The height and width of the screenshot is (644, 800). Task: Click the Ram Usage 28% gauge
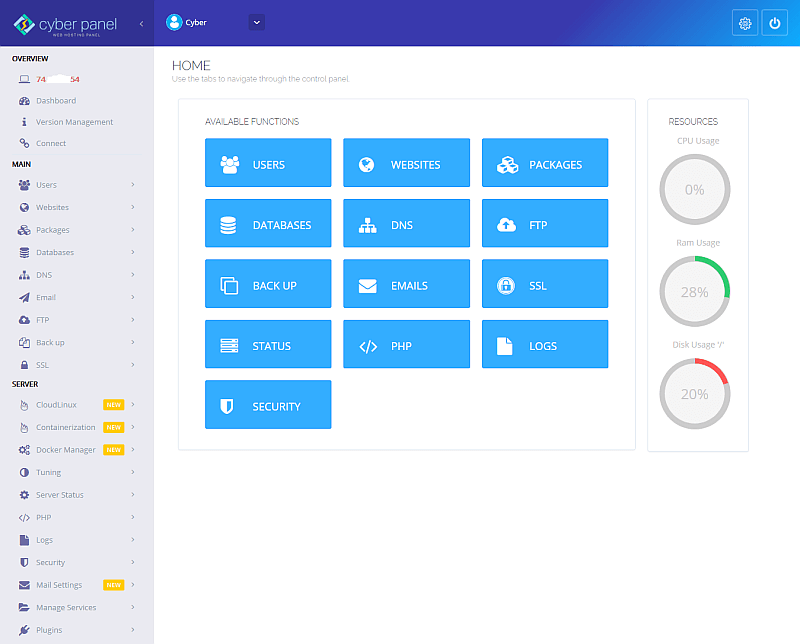tap(695, 292)
